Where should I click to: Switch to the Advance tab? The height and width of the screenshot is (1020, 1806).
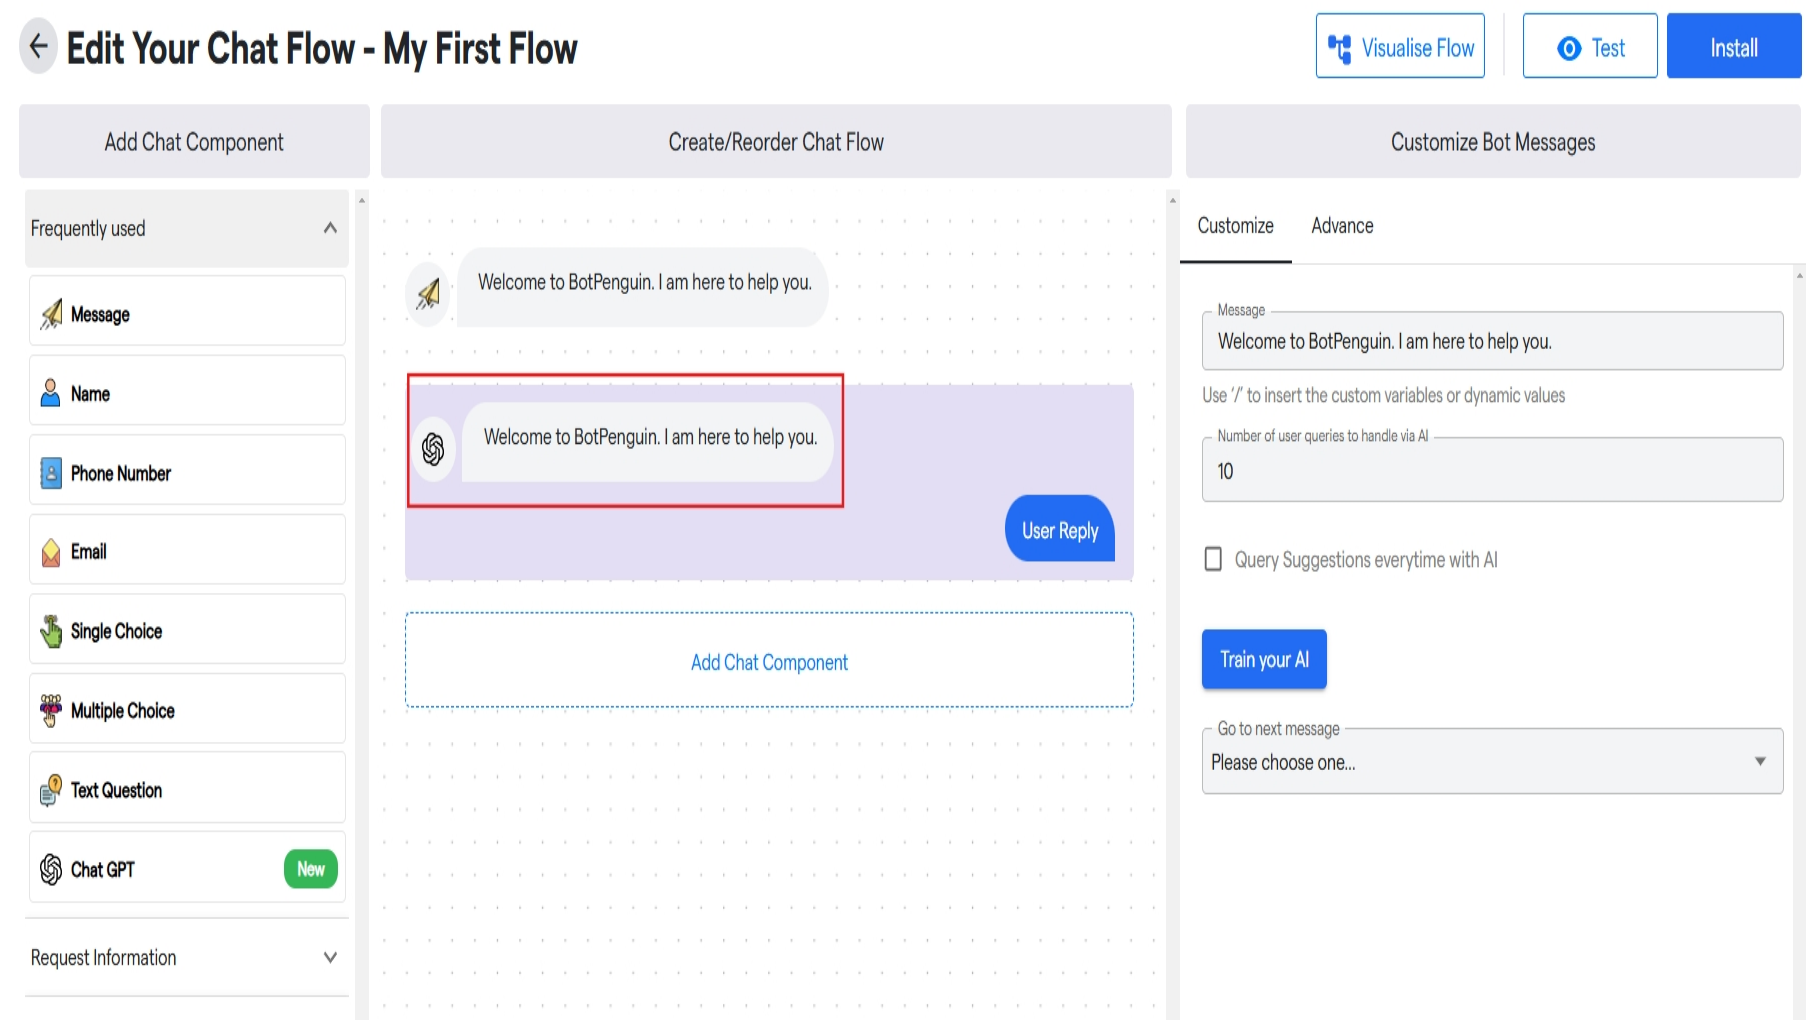click(1342, 226)
